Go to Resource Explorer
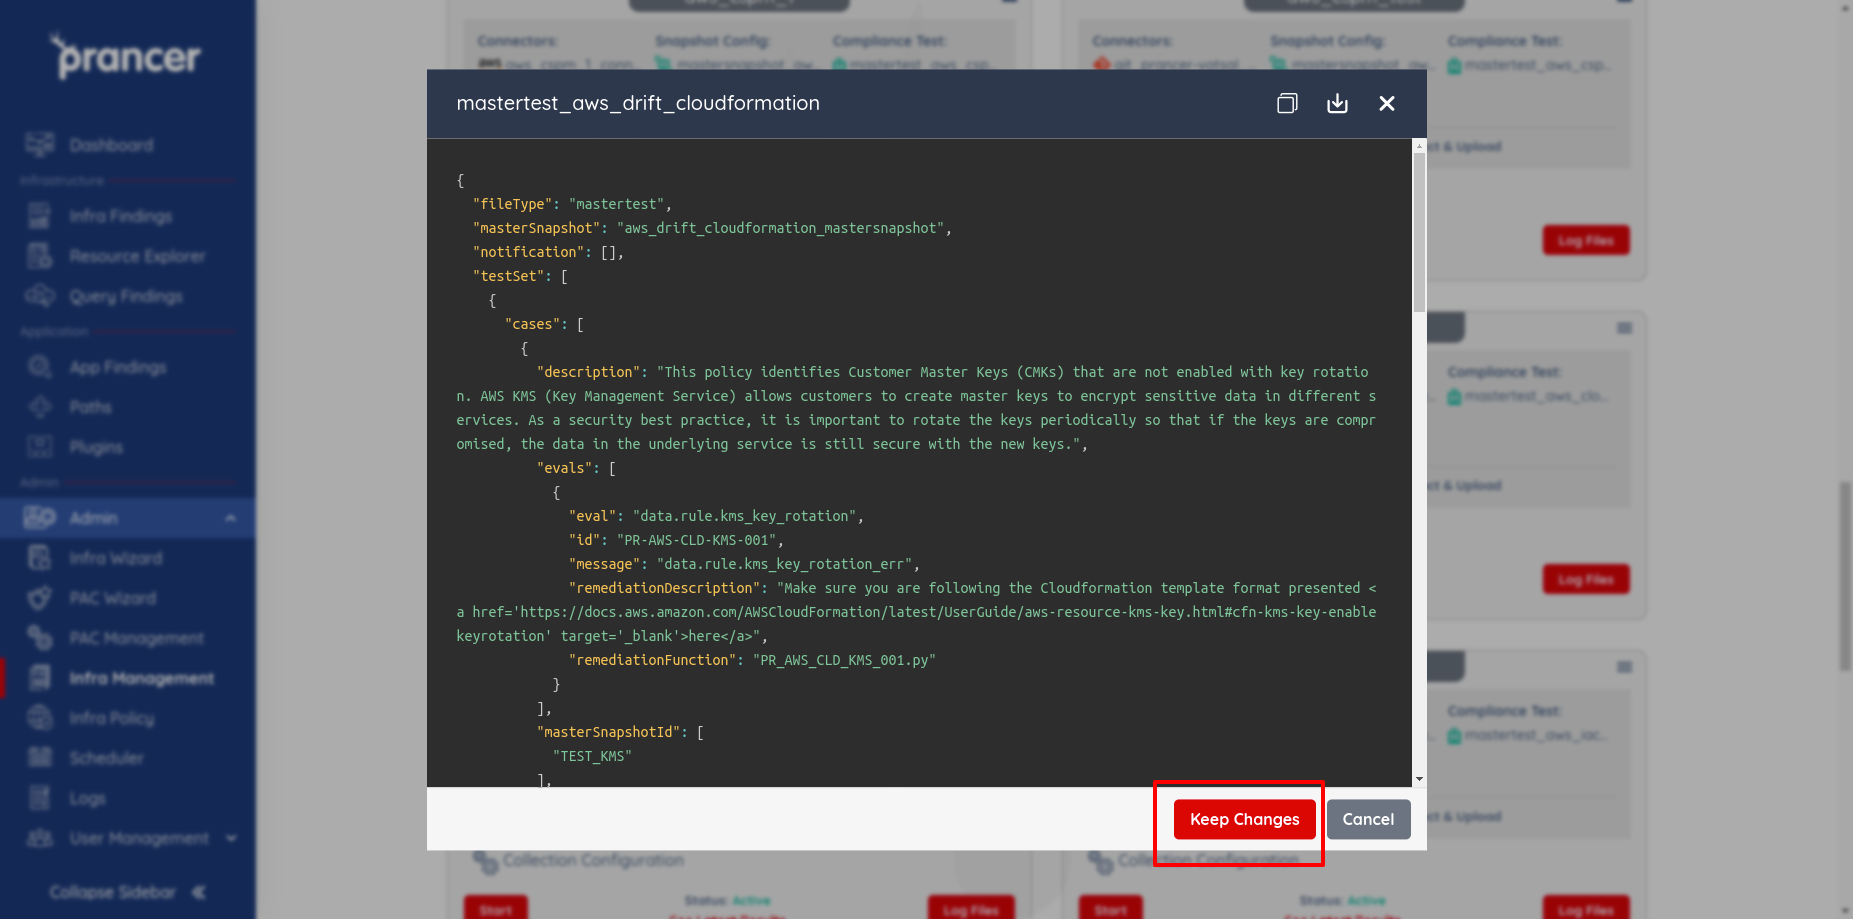 point(137,256)
